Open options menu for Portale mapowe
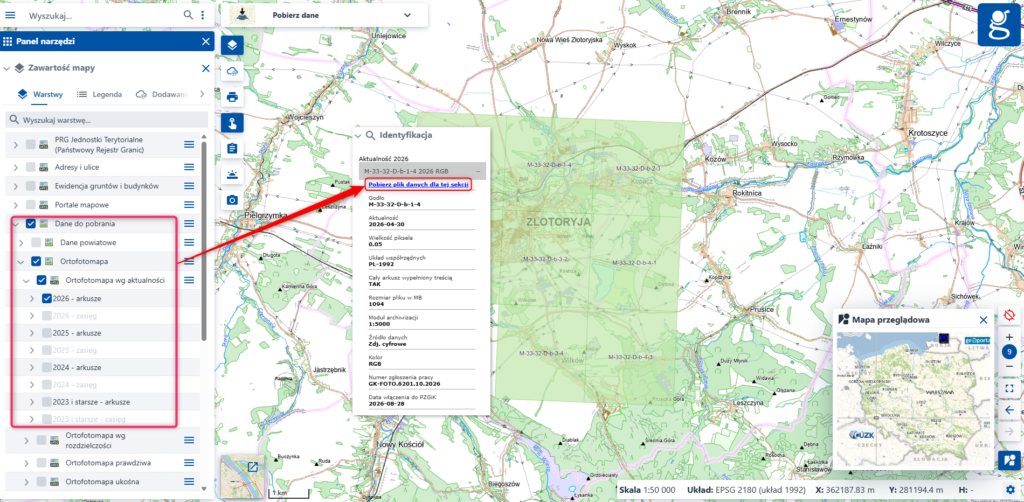The height and width of the screenshot is (502, 1024). [x=189, y=204]
